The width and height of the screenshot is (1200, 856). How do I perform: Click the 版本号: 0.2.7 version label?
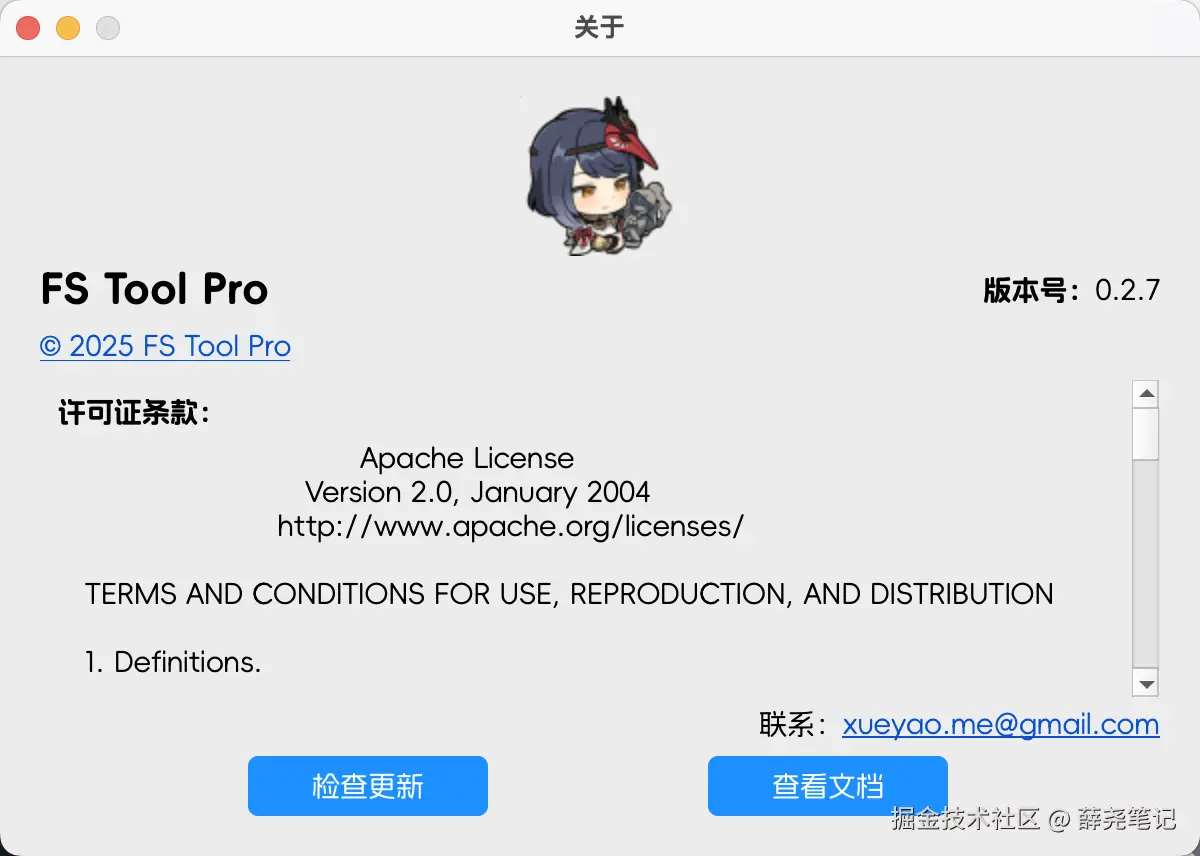click(1071, 290)
